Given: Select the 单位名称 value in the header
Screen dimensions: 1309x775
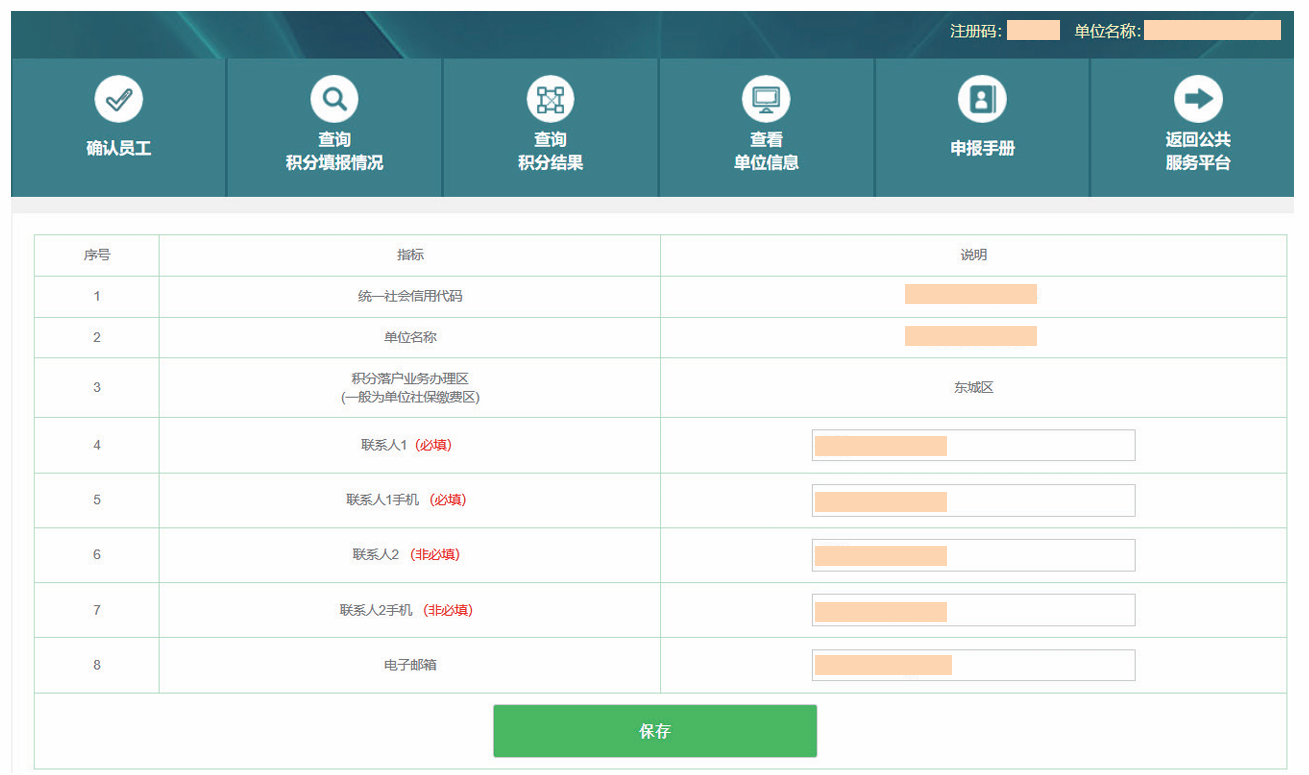Looking at the screenshot, I should point(1212,31).
